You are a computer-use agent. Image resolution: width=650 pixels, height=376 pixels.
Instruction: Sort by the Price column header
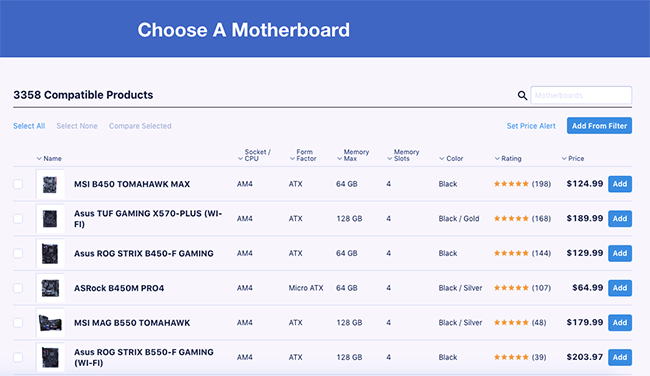[572, 158]
